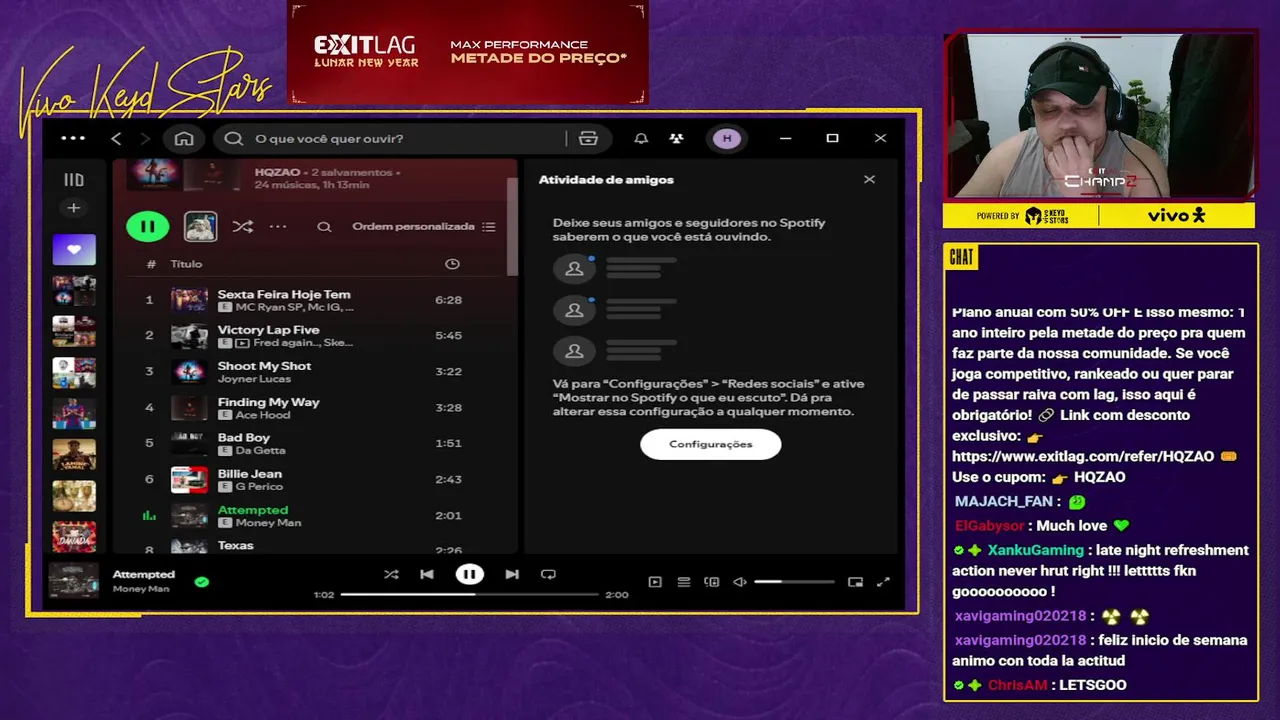This screenshot has width=1280, height=720.
Task: Open 'Attempted' title in now-playing bar
Action: click(143, 574)
